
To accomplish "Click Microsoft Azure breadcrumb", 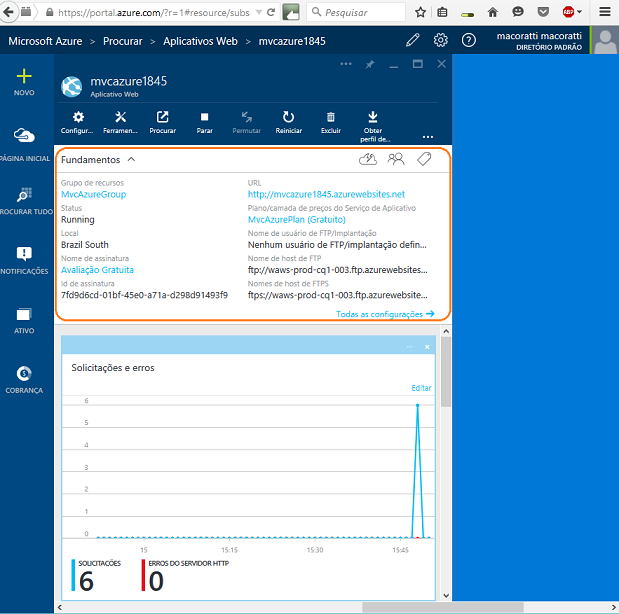I will (x=45, y=41).
